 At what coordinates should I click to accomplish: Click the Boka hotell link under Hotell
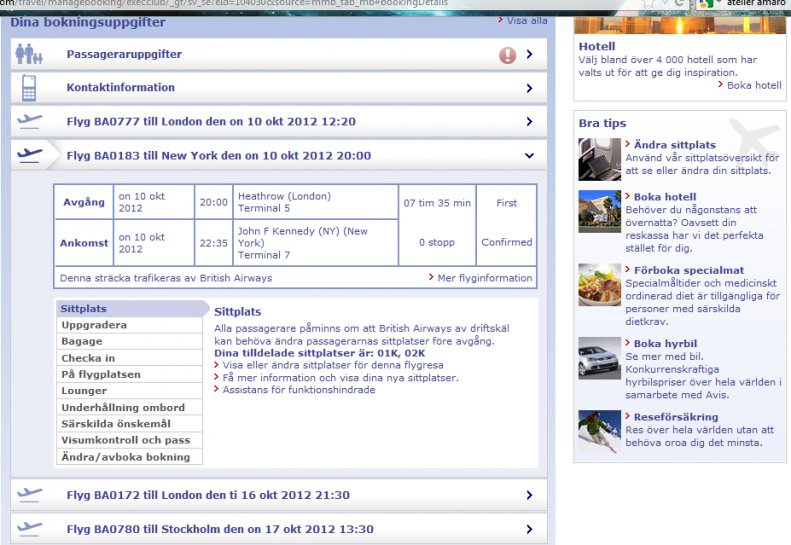[753, 85]
